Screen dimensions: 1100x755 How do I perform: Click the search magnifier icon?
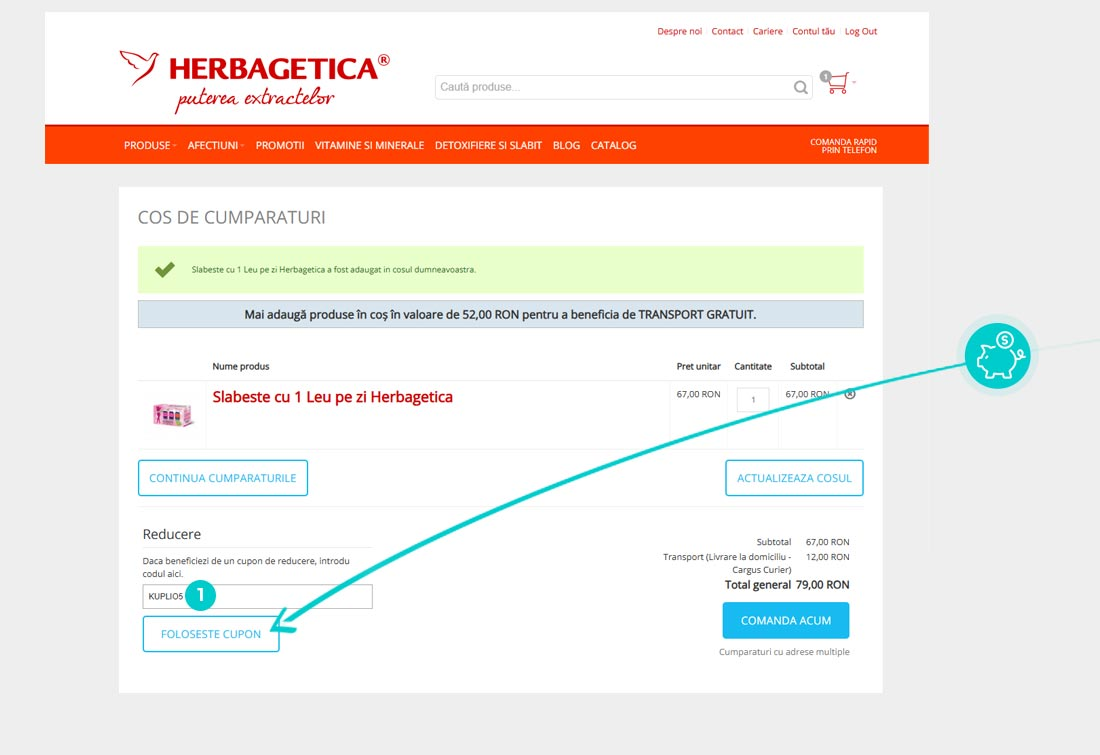(x=800, y=87)
